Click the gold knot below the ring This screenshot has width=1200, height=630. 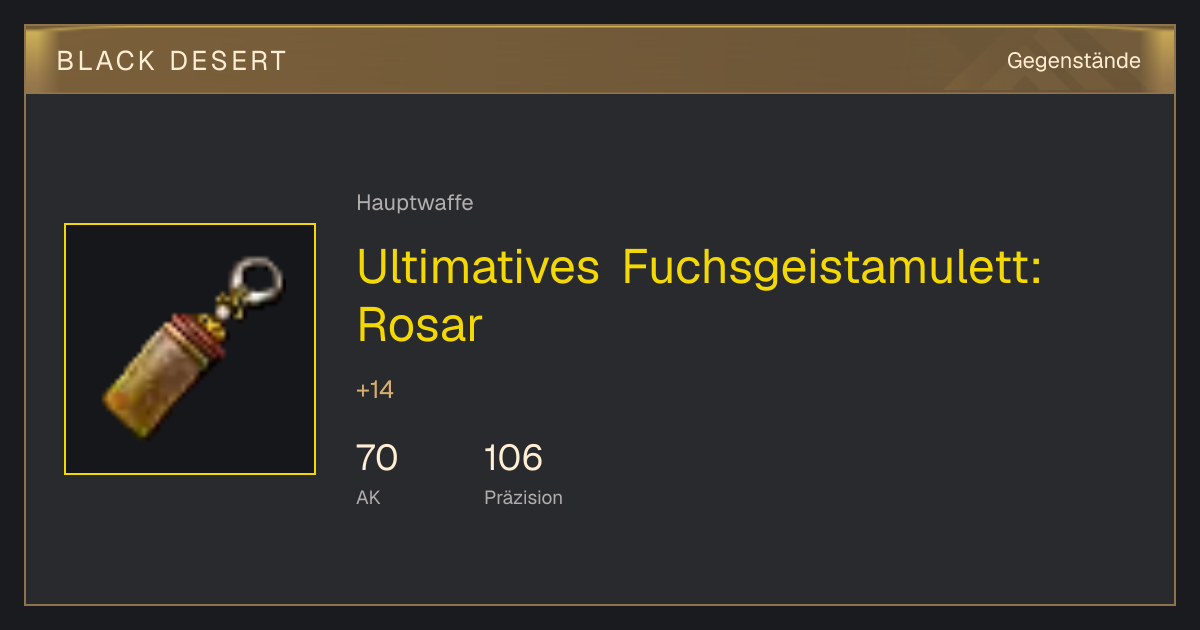230,306
